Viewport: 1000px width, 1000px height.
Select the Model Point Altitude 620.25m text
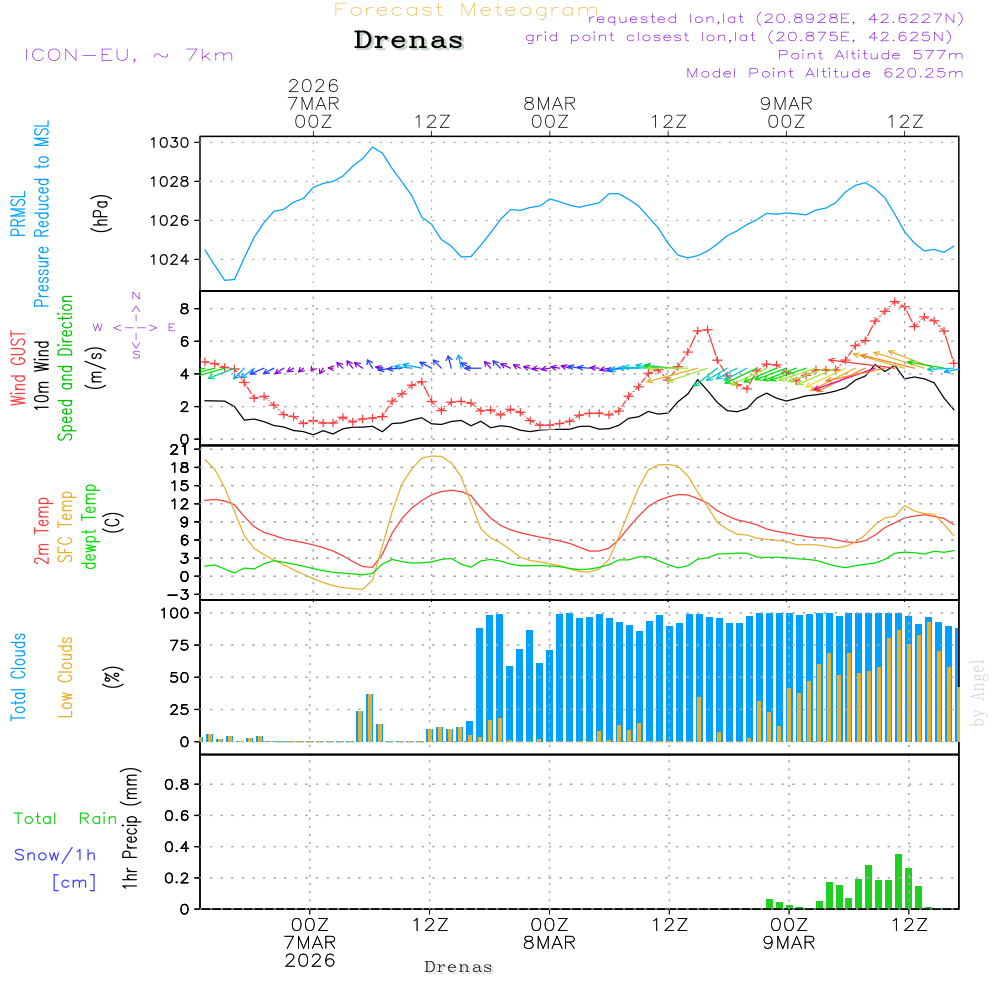click(x=824, y=73)
